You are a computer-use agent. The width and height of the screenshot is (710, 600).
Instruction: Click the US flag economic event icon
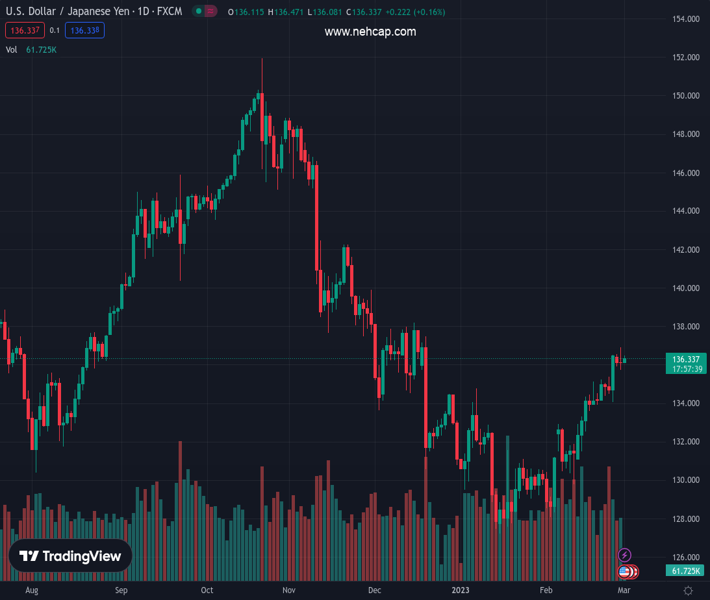coord(625,571)
